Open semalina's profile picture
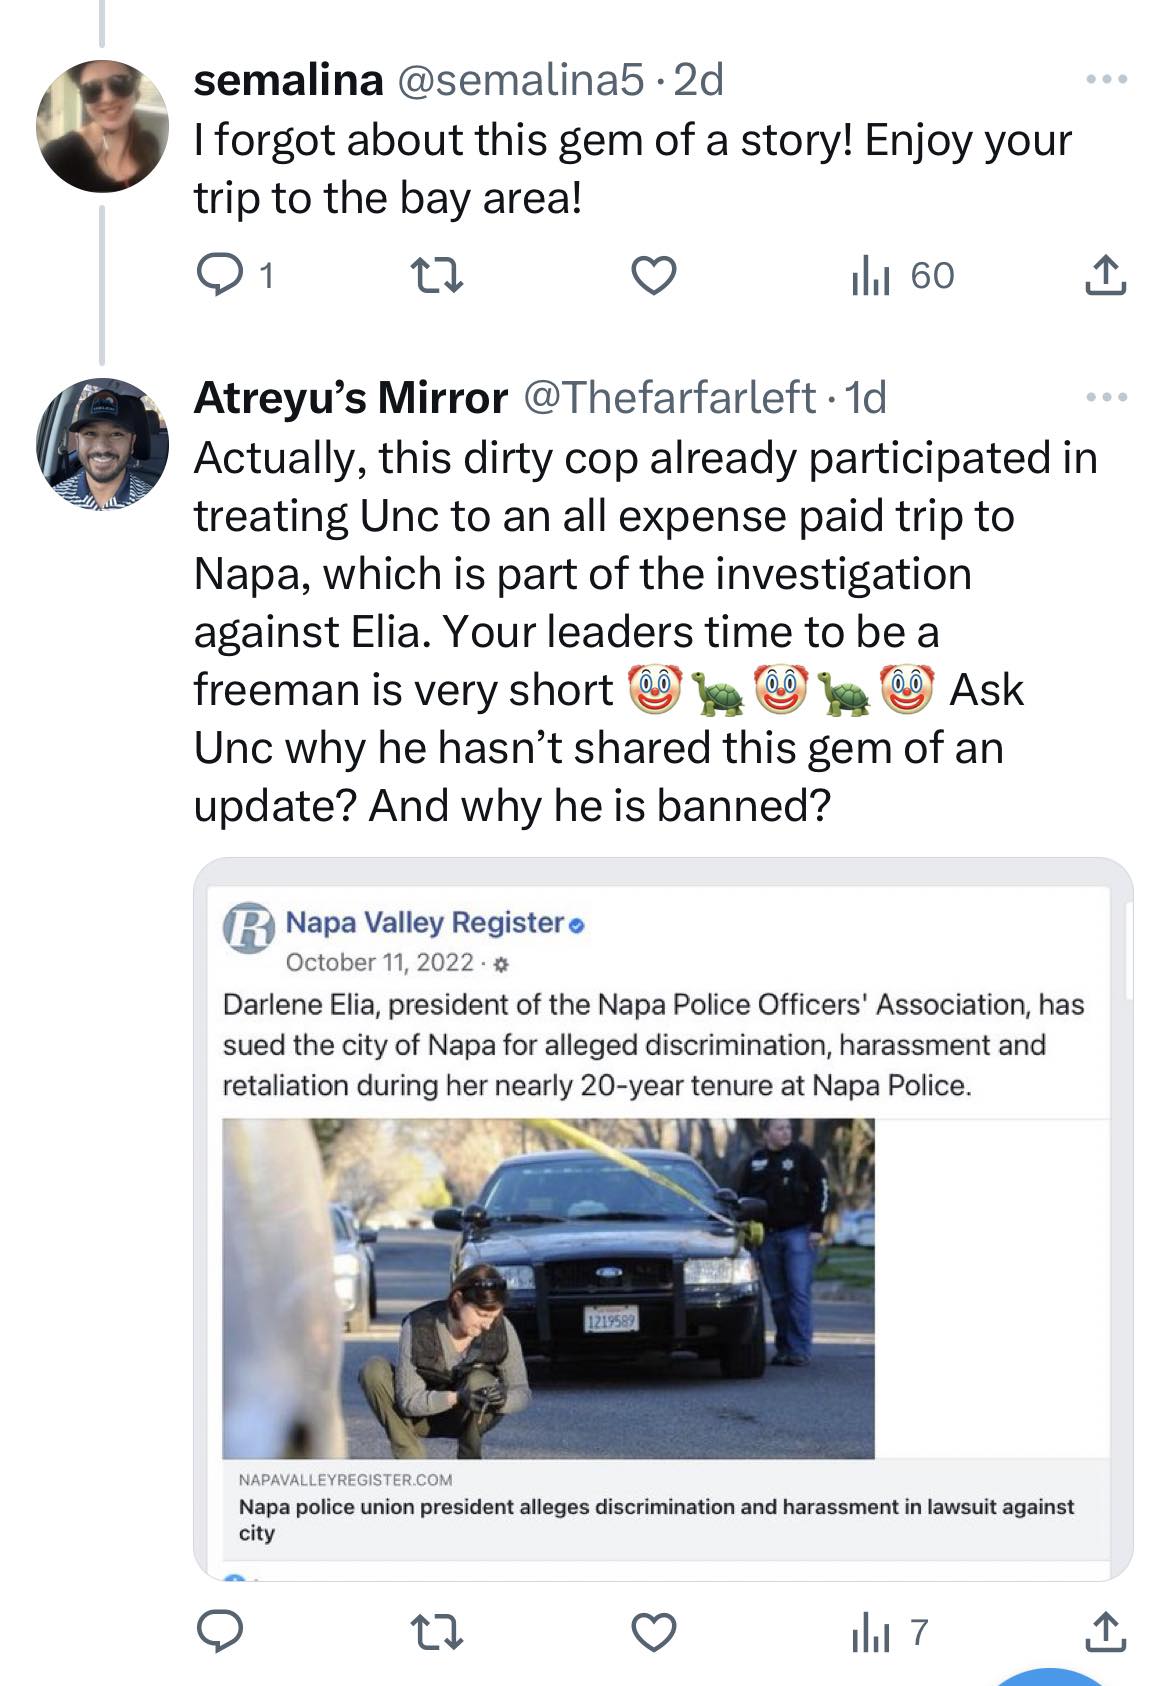1170x1686 pixels. pyautogui.click(x=102, y=125)
